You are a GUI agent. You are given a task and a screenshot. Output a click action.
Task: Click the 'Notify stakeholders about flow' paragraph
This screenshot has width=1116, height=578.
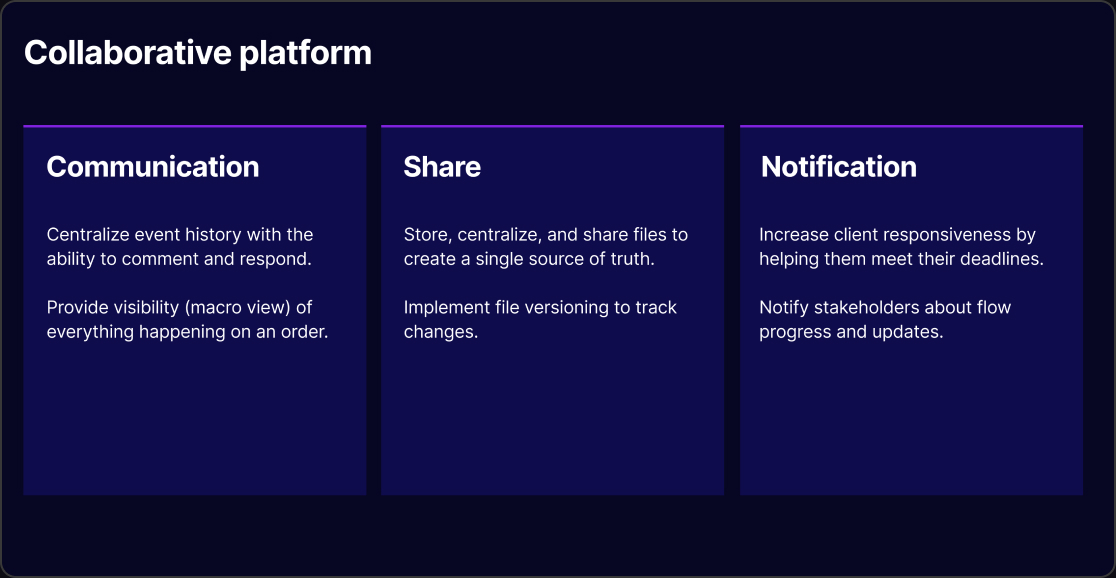pyautogui.click(x=885, y=320)
